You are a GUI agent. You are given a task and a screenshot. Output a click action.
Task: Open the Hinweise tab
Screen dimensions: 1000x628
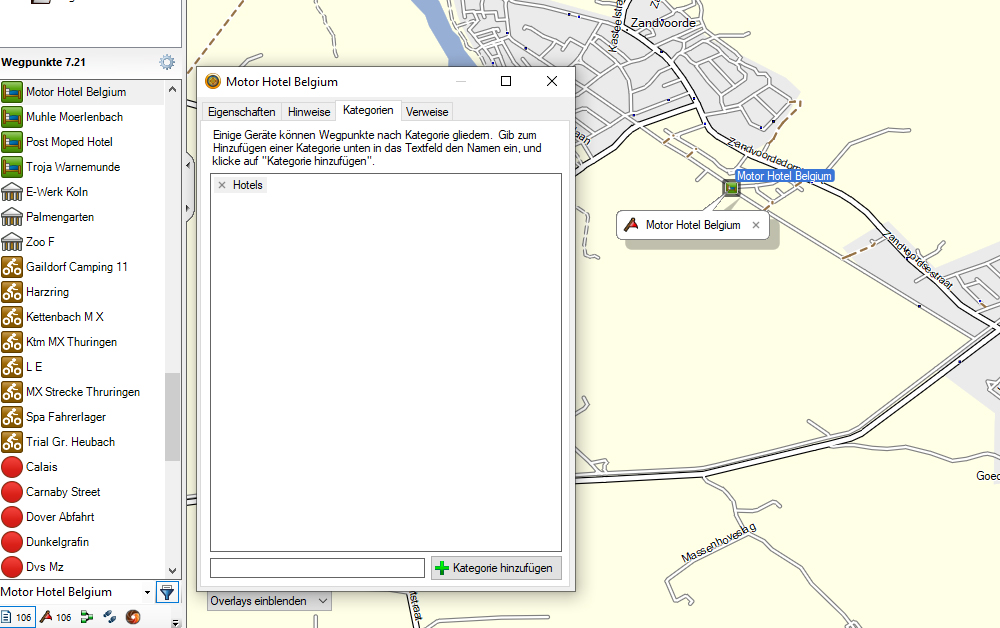[x=309, y=112]
